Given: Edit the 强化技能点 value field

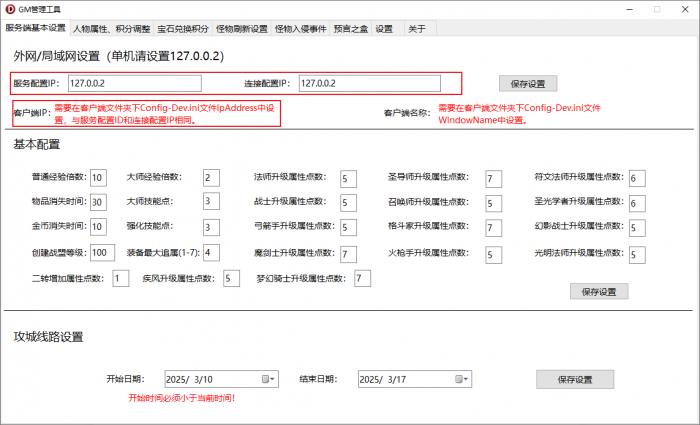Looking at the screenshot, I should point(211,227).
